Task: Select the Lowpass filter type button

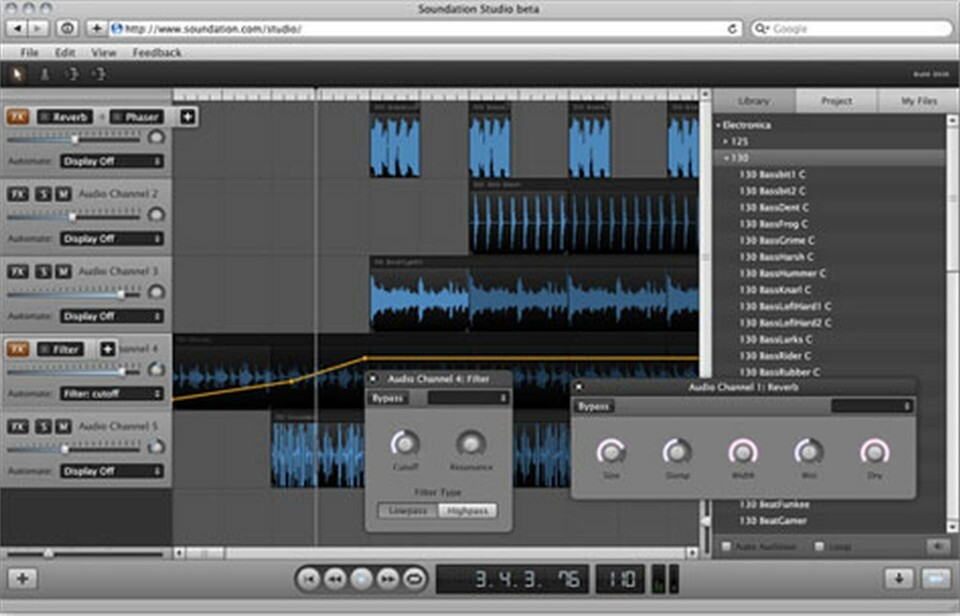Action: [x=407, y=510]
